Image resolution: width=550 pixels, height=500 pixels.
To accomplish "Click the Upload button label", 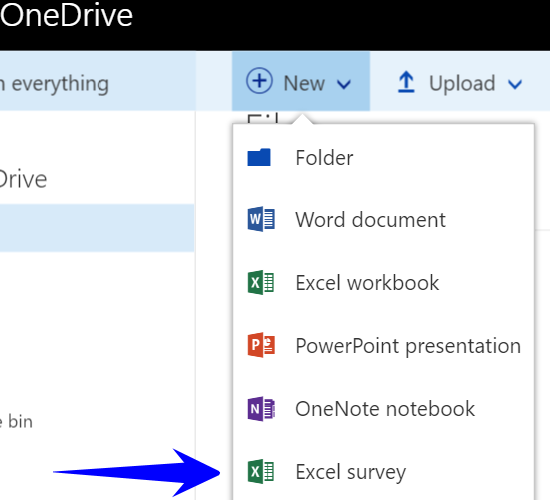I will 462,84.
